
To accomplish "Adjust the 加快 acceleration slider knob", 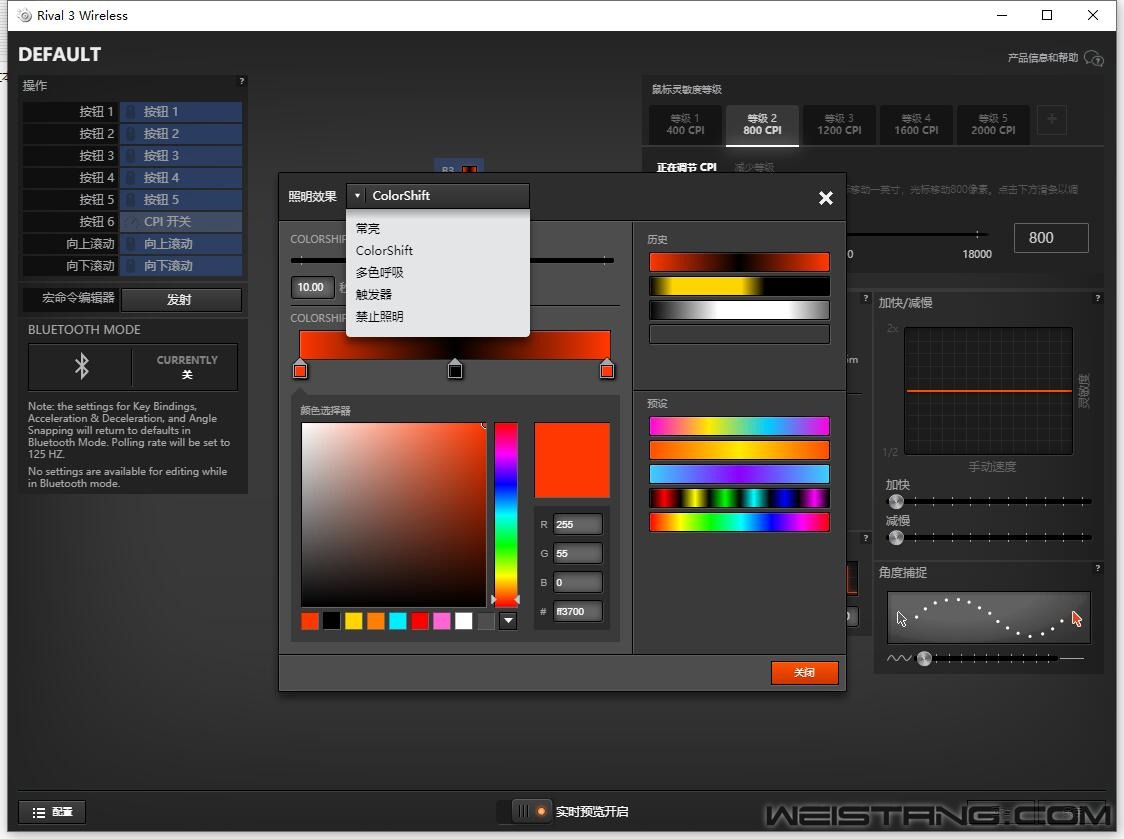I will (x=896, y=501).
